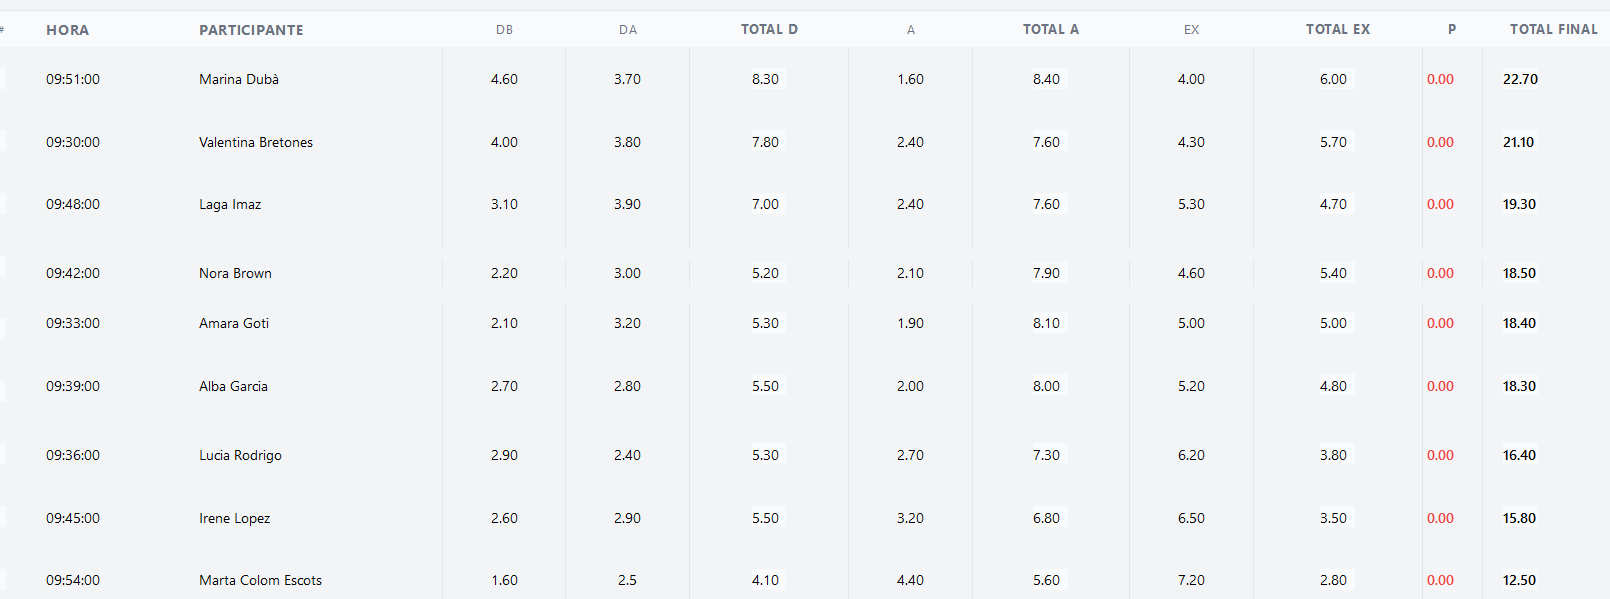This screenshot has height=599, width=1610.
Task: Click the 09:42:00 time cell
Action: coord(73,273)
